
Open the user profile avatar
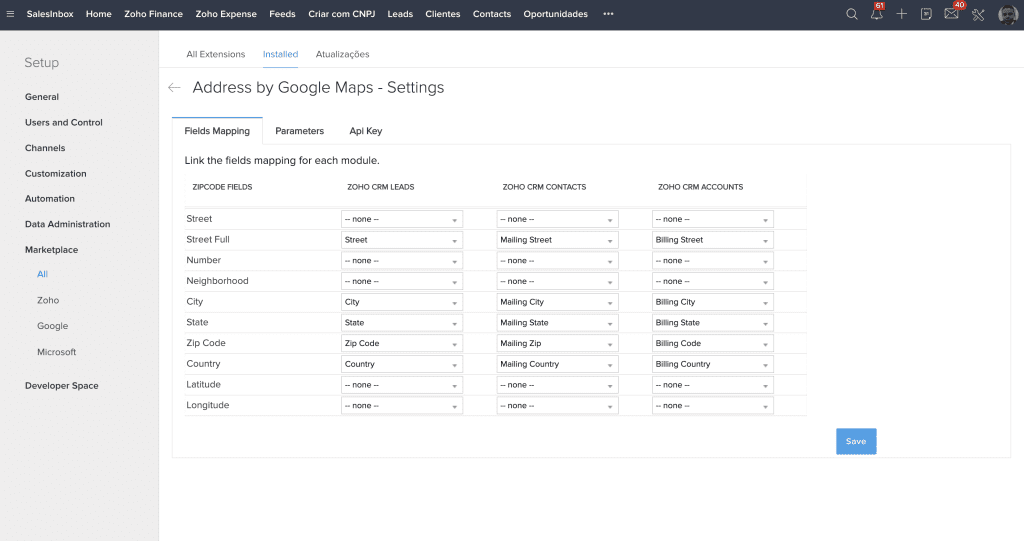tap(1008, 14)
